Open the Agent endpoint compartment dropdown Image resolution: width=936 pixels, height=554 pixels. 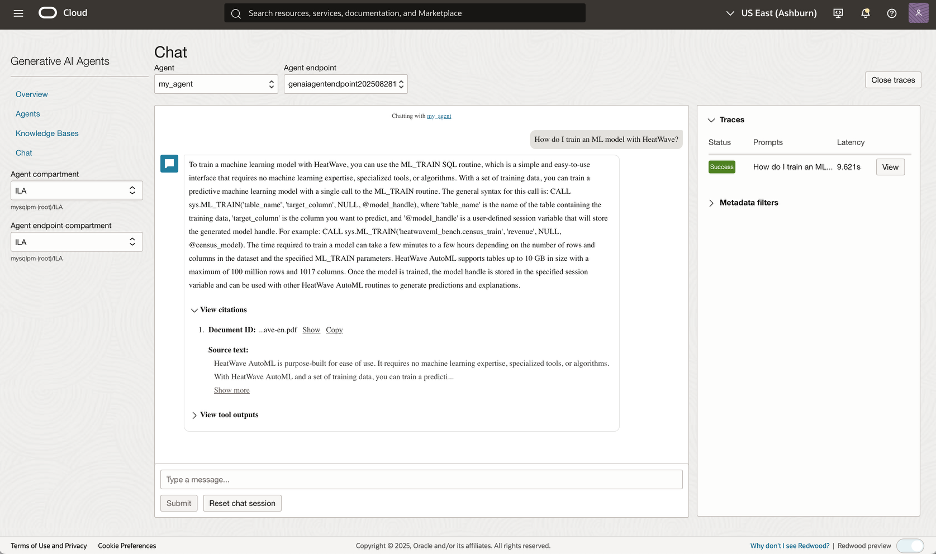[x=76, y=242]
